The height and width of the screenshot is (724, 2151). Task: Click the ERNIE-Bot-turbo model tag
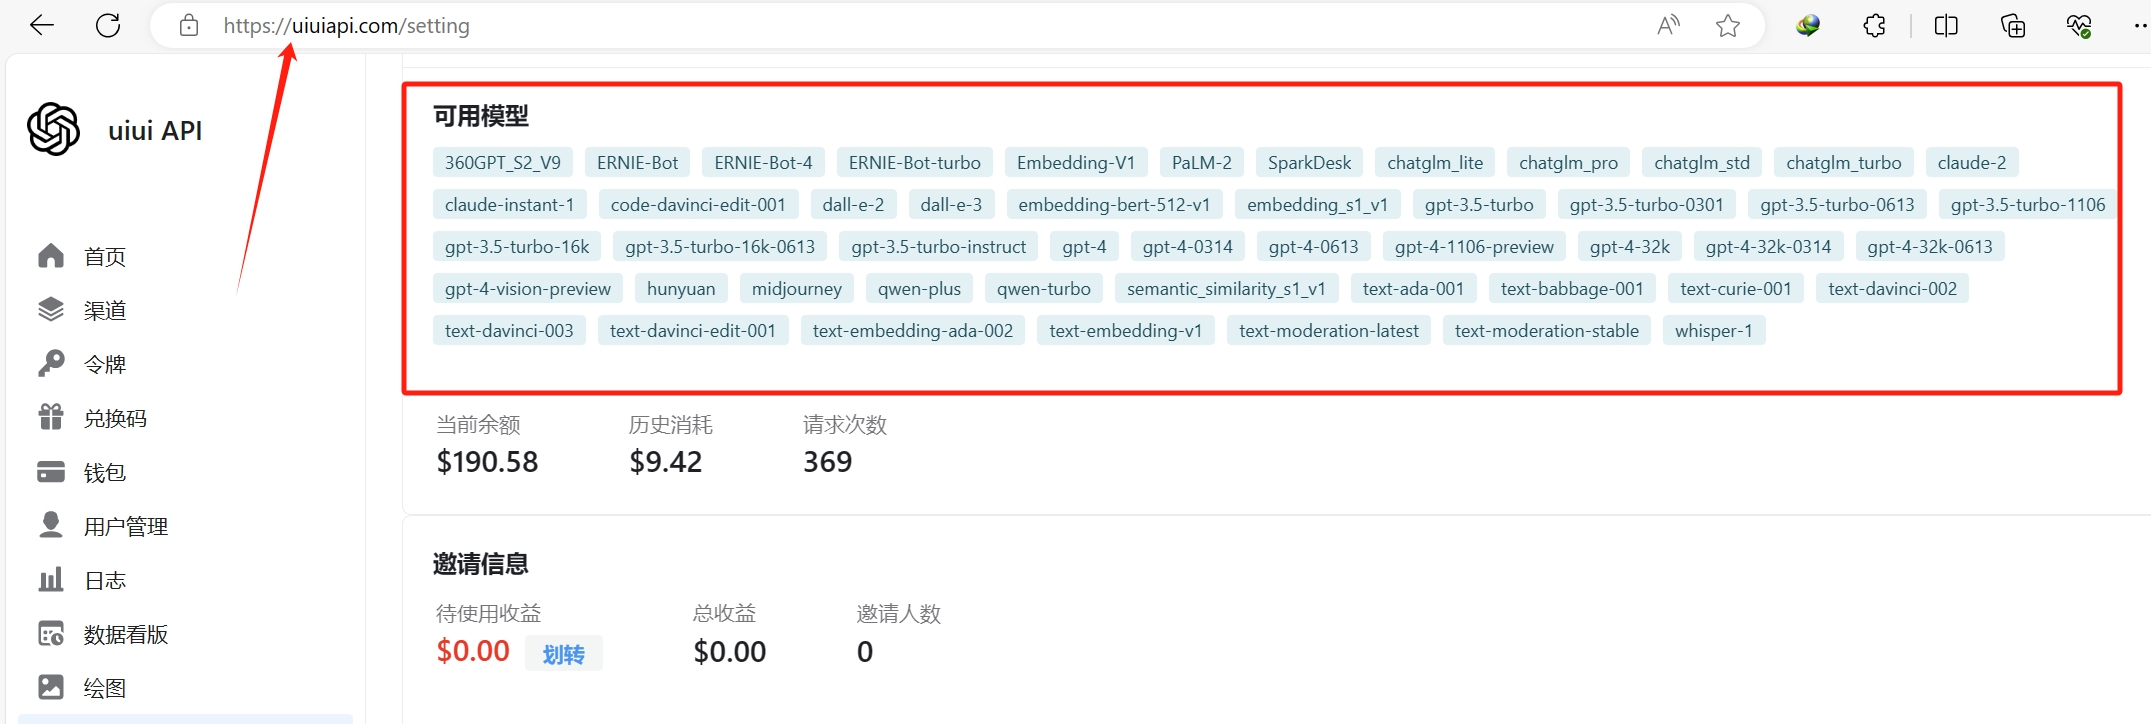915,163
